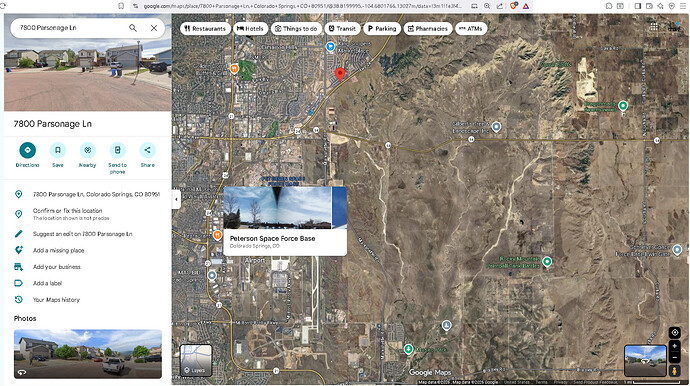
Task: Click the Brave Rewards triangle icon
Action: 526,6
